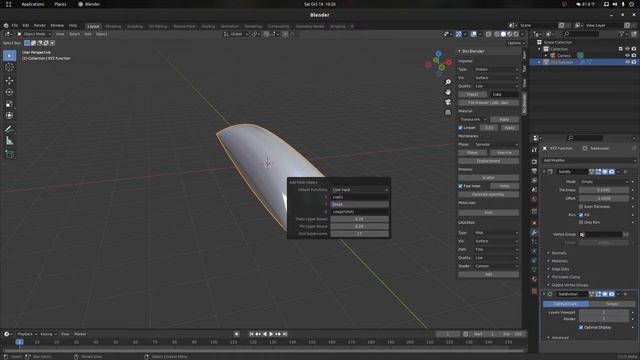Click the viewport zoom magnifier icon
The width and height of the screenshot is (640, 360).
click(448, 82)
